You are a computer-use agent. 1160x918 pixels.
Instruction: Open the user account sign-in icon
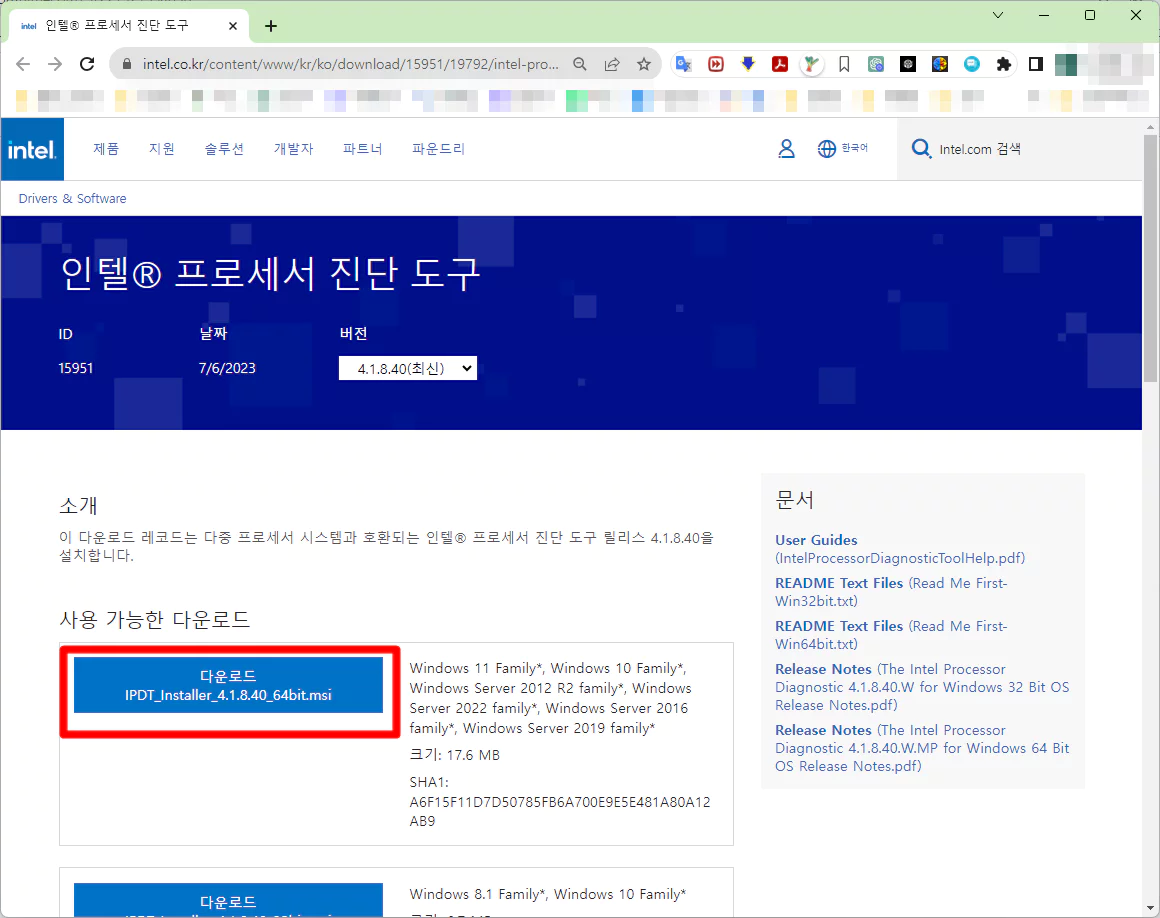click(x=786, y=149)
